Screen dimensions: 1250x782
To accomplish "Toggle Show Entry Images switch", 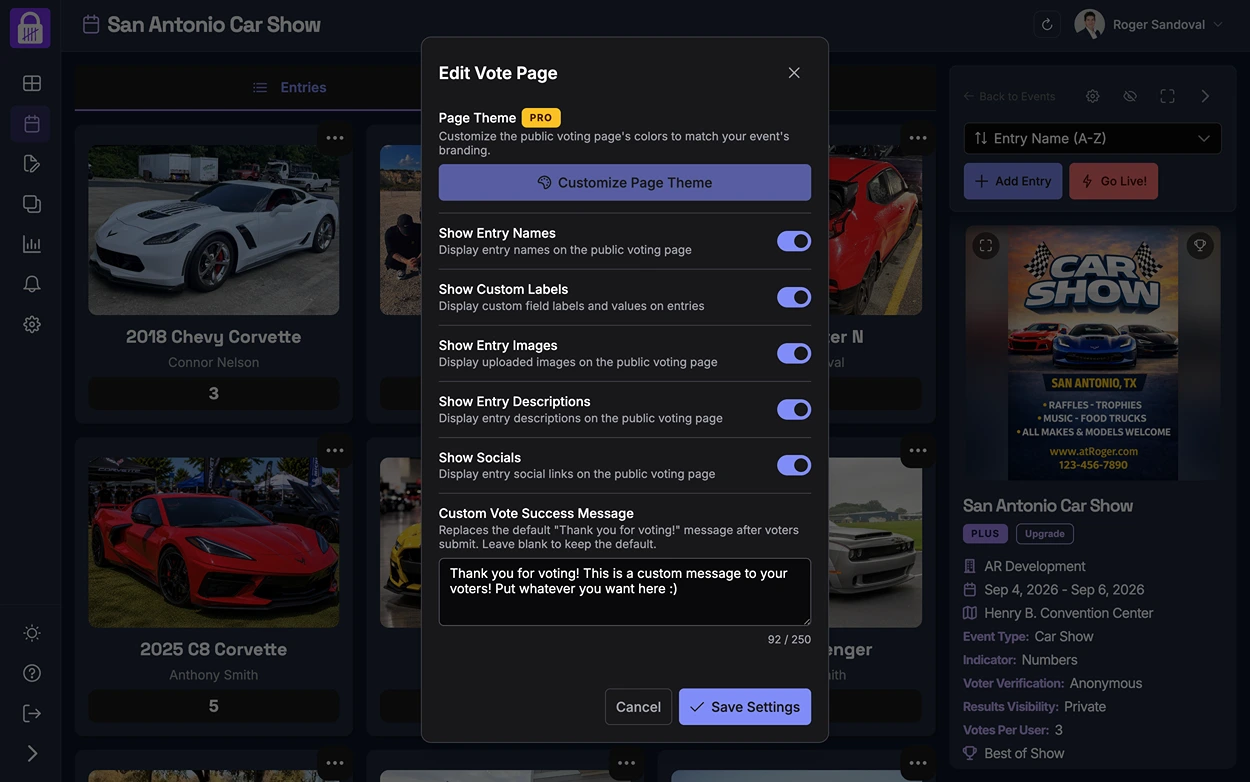I will click(794, 353).
